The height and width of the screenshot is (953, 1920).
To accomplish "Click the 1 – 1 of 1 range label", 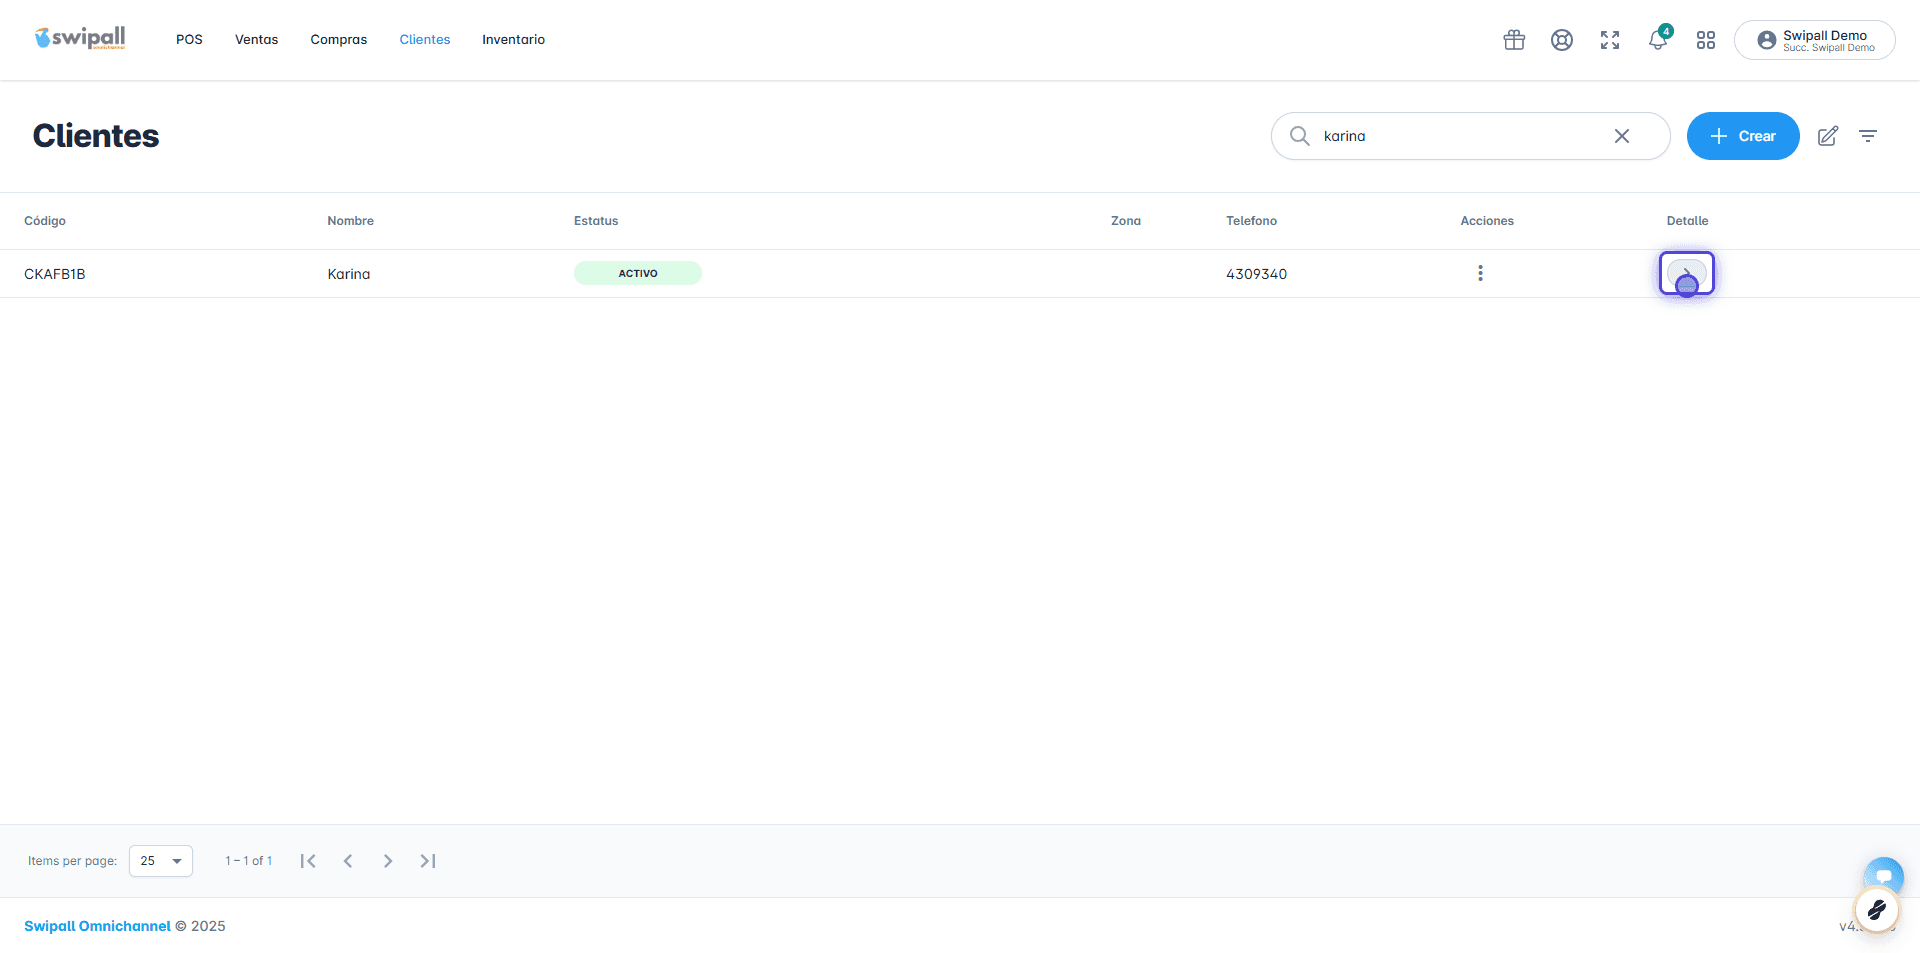I will pos(249,861).
